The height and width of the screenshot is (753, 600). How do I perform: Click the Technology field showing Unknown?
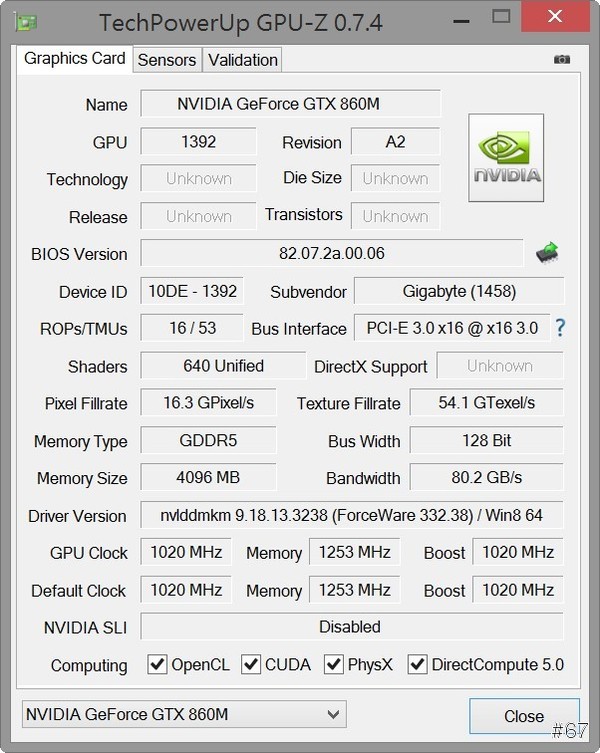coord(198,178)
